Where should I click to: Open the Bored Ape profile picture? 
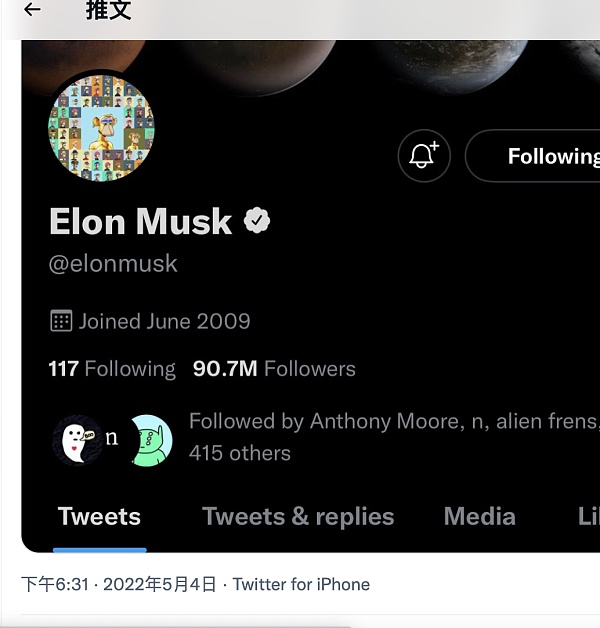click(101, 128)
